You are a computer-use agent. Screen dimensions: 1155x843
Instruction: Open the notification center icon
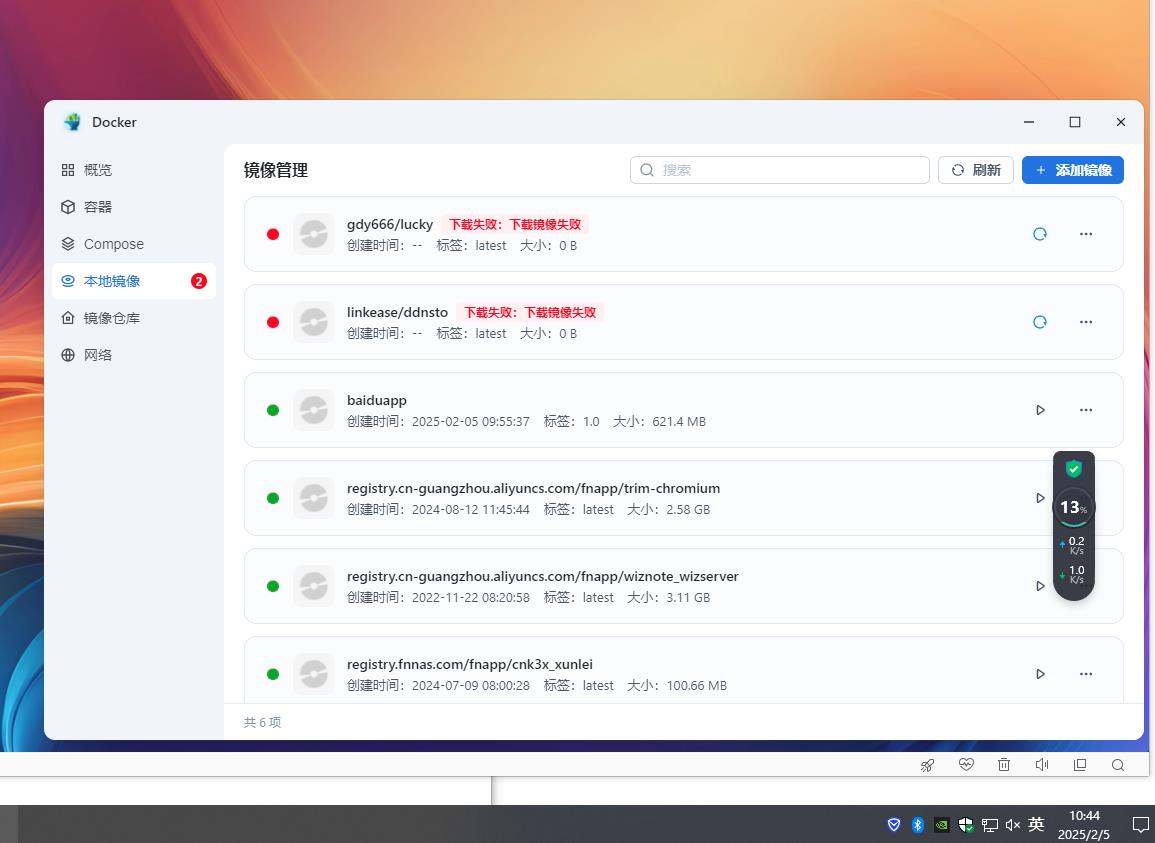[x=1140, y=825]
